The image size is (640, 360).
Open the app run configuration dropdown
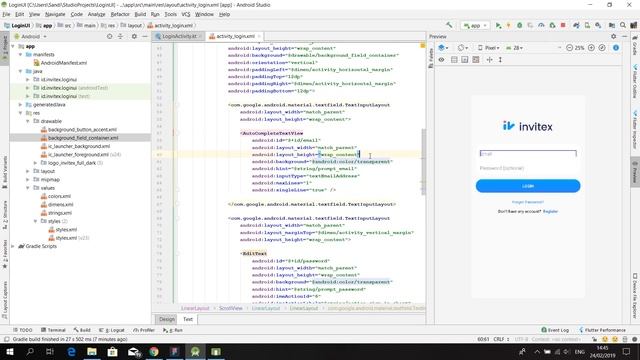pyautogui.click(x=475, y=25)
